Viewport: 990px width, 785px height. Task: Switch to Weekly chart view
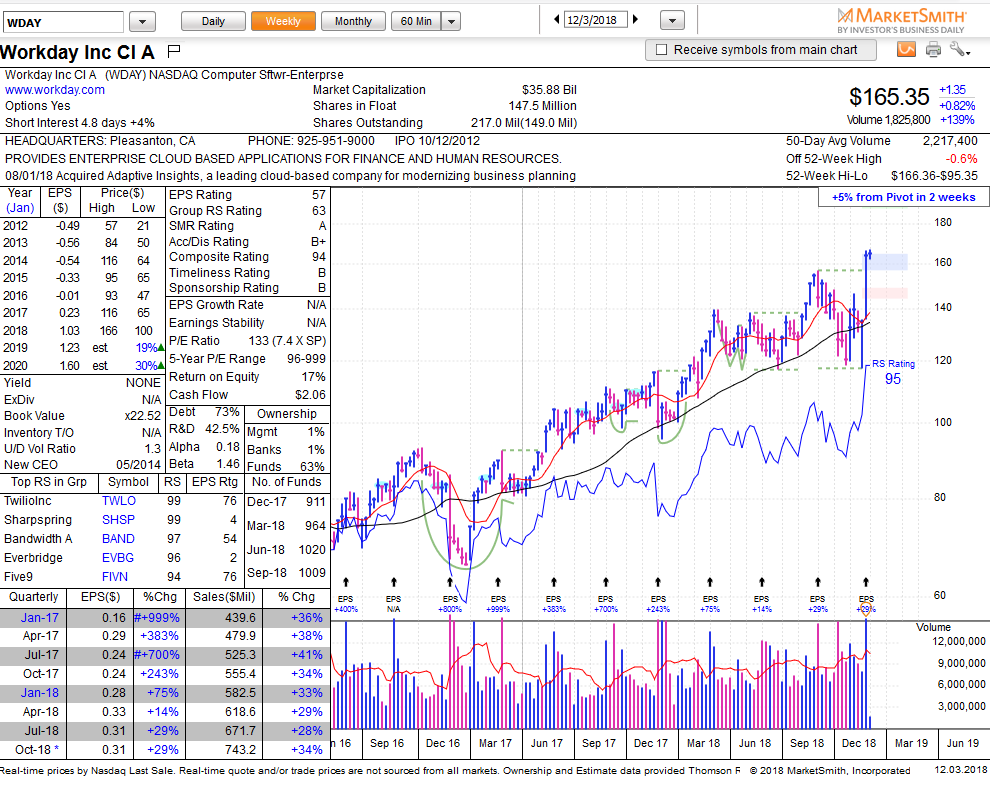pos(283,21)
